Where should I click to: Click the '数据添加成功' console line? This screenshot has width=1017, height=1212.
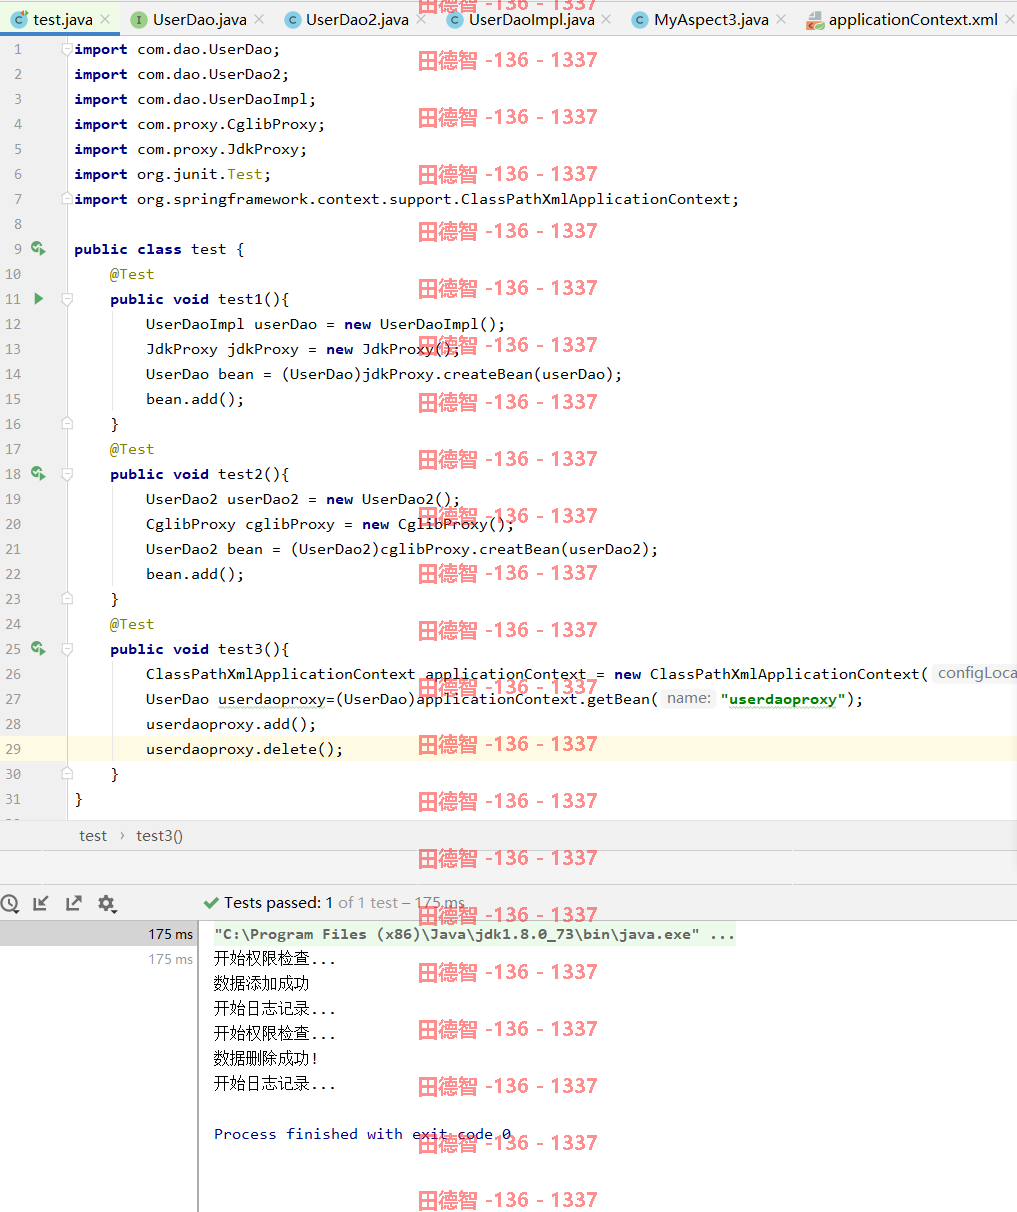[x=261, y=984]
